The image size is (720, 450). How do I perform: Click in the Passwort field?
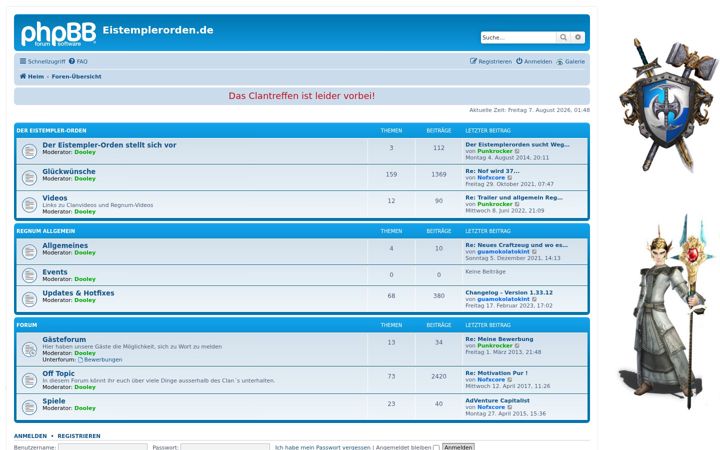[x=225, y=447]
